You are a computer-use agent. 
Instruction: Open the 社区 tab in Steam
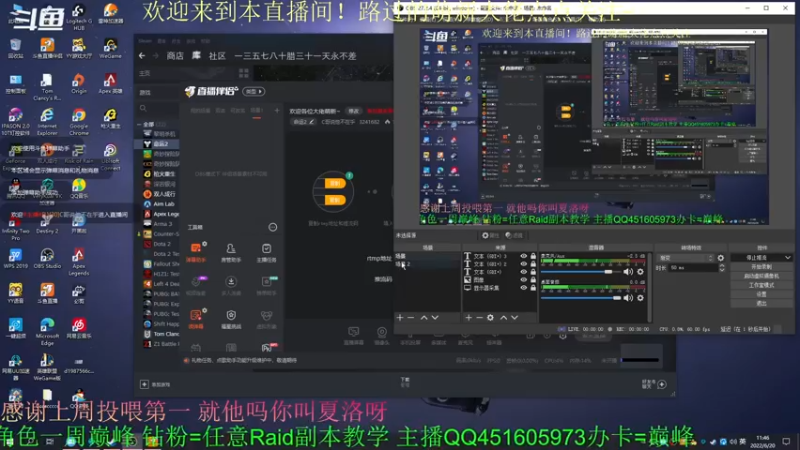point(217,56)
